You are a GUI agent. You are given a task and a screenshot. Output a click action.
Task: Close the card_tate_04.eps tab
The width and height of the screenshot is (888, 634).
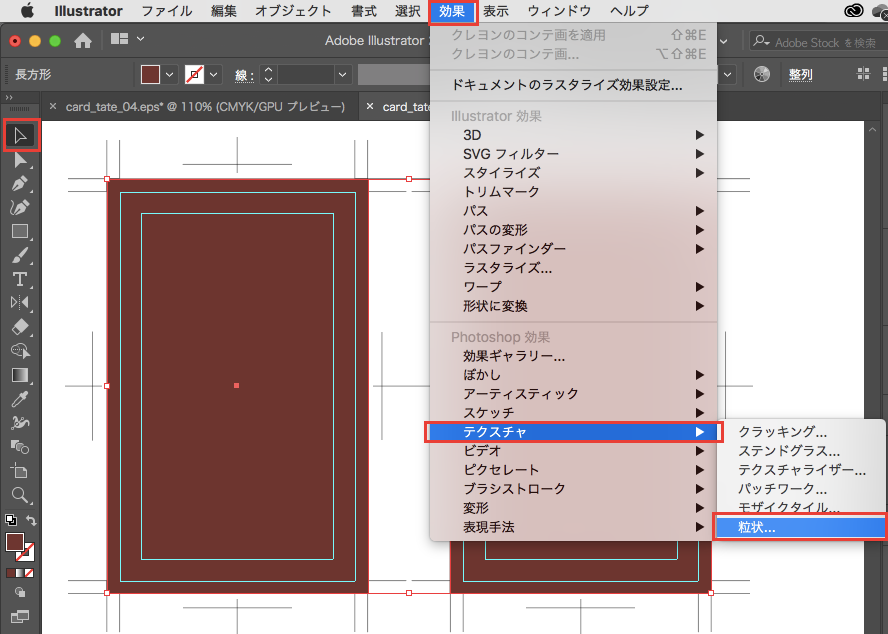point(52,107)
